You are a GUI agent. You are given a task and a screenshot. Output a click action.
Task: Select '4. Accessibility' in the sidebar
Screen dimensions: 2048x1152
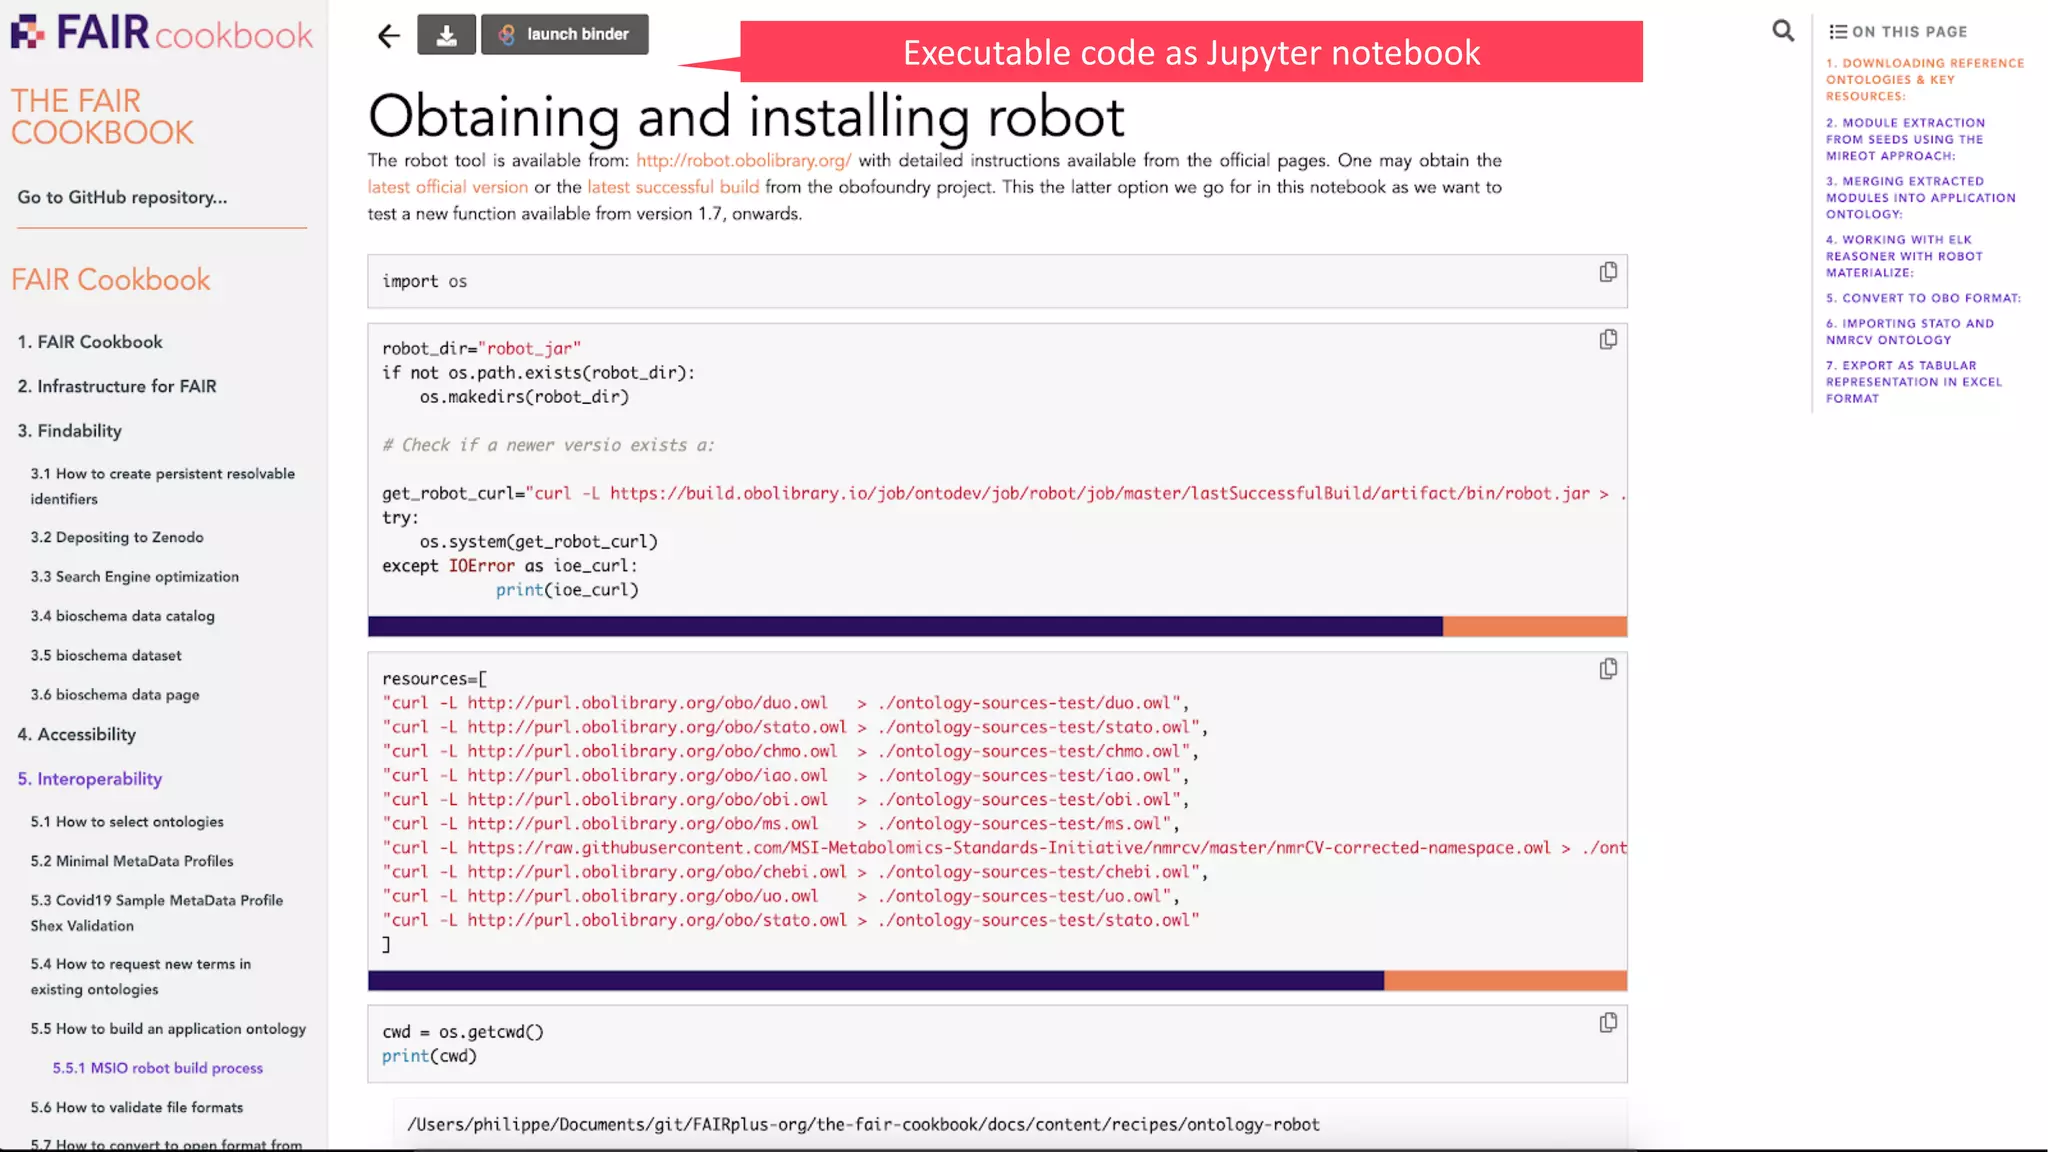click(x=77, y=734)
